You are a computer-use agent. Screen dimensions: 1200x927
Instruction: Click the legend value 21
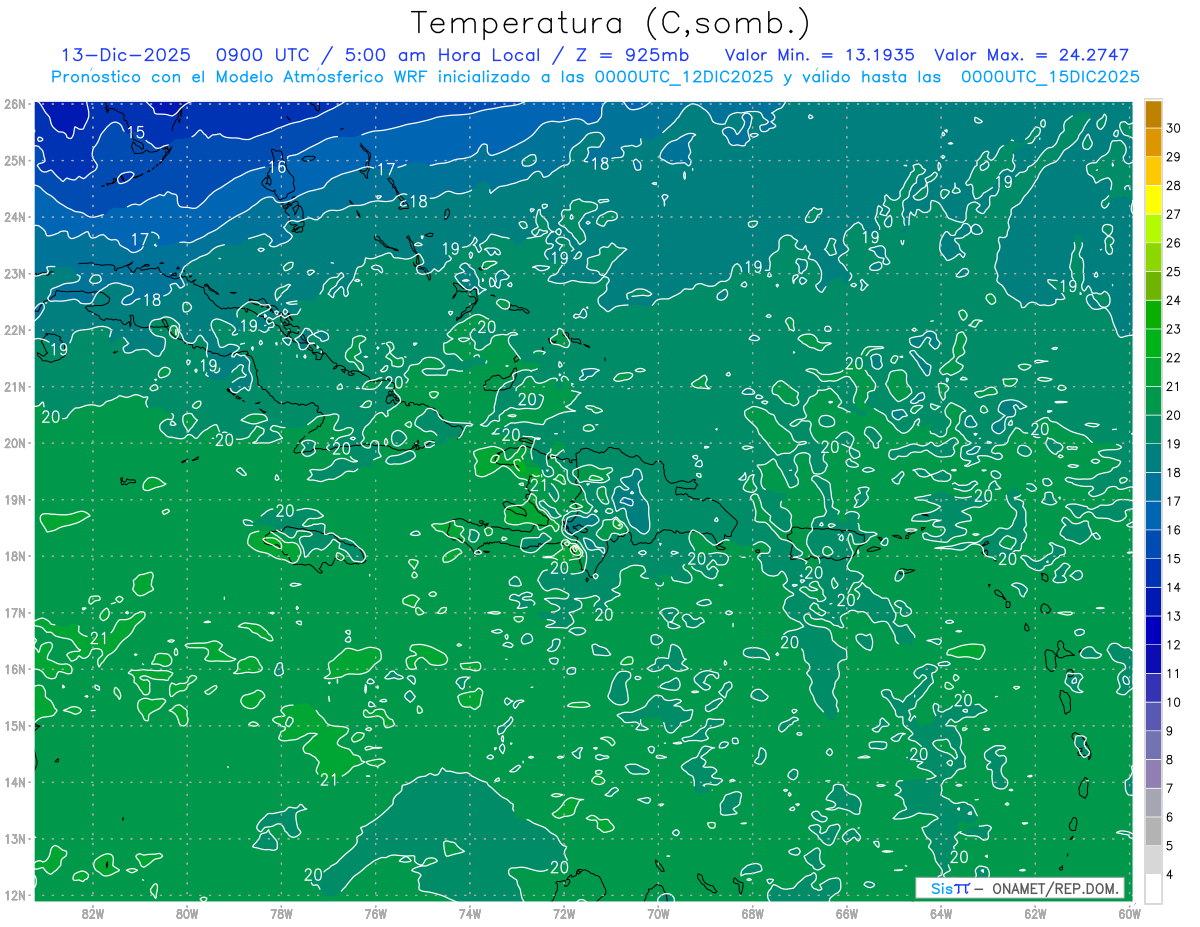(1174, 386)
